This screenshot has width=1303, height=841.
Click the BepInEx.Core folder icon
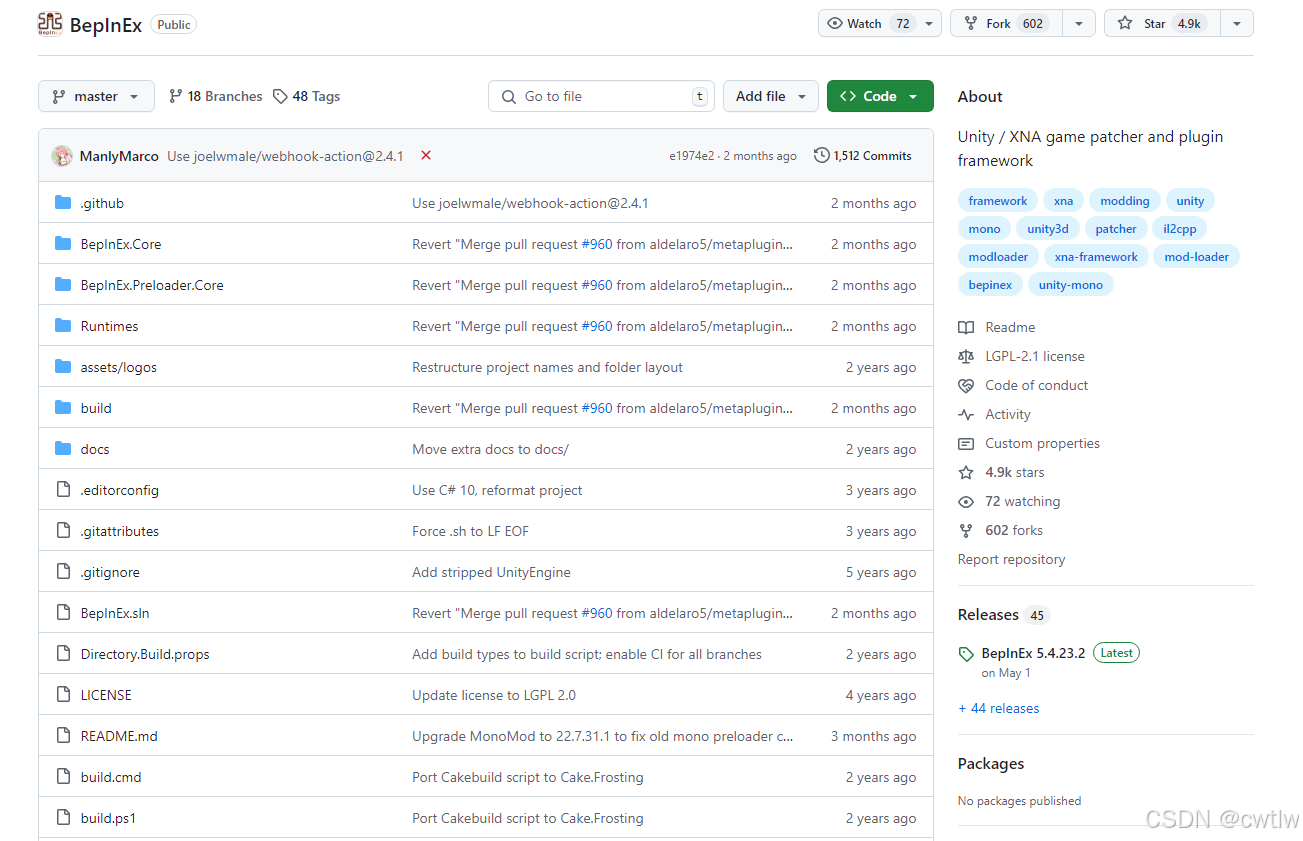point(63,244)
